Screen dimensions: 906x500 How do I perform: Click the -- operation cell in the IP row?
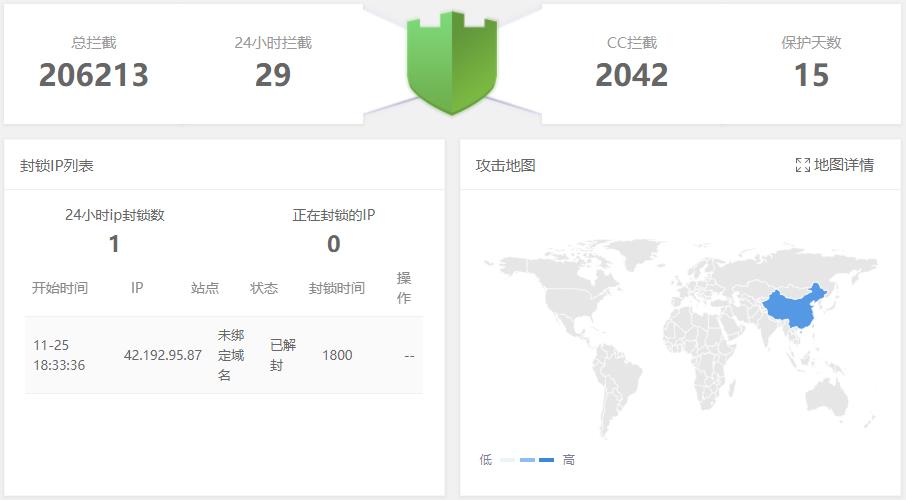(409, 356)
